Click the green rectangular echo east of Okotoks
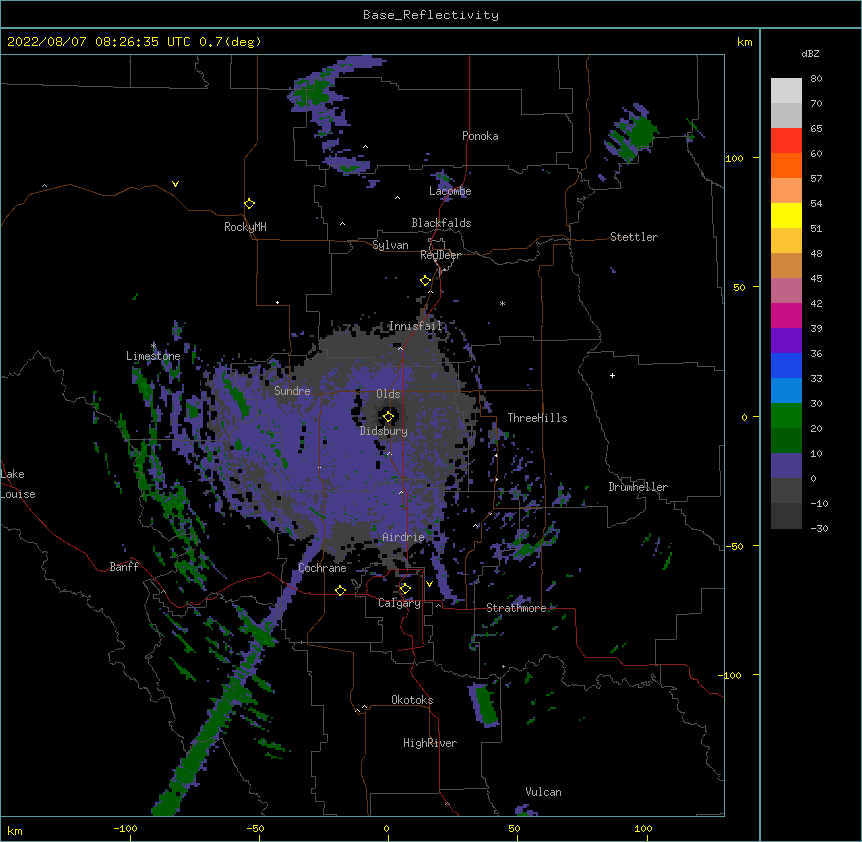The width and height of the screenshot is (862, 842). [x=485, y=705]
